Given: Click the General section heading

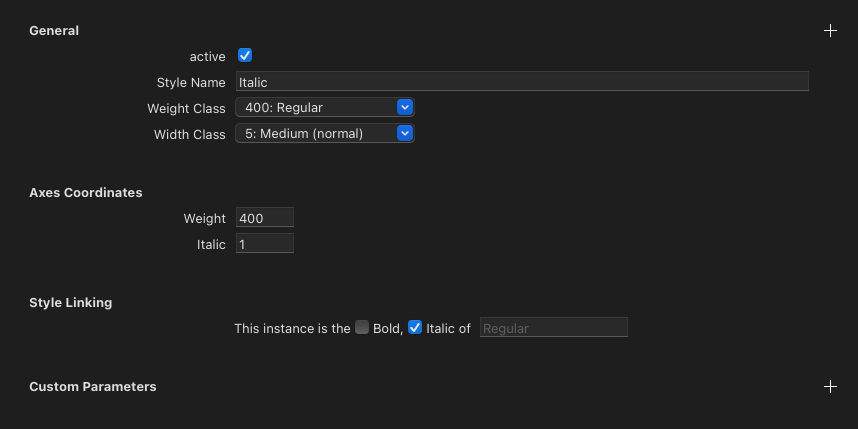Looking at the screenshot, I should click(x=54, y=31).
